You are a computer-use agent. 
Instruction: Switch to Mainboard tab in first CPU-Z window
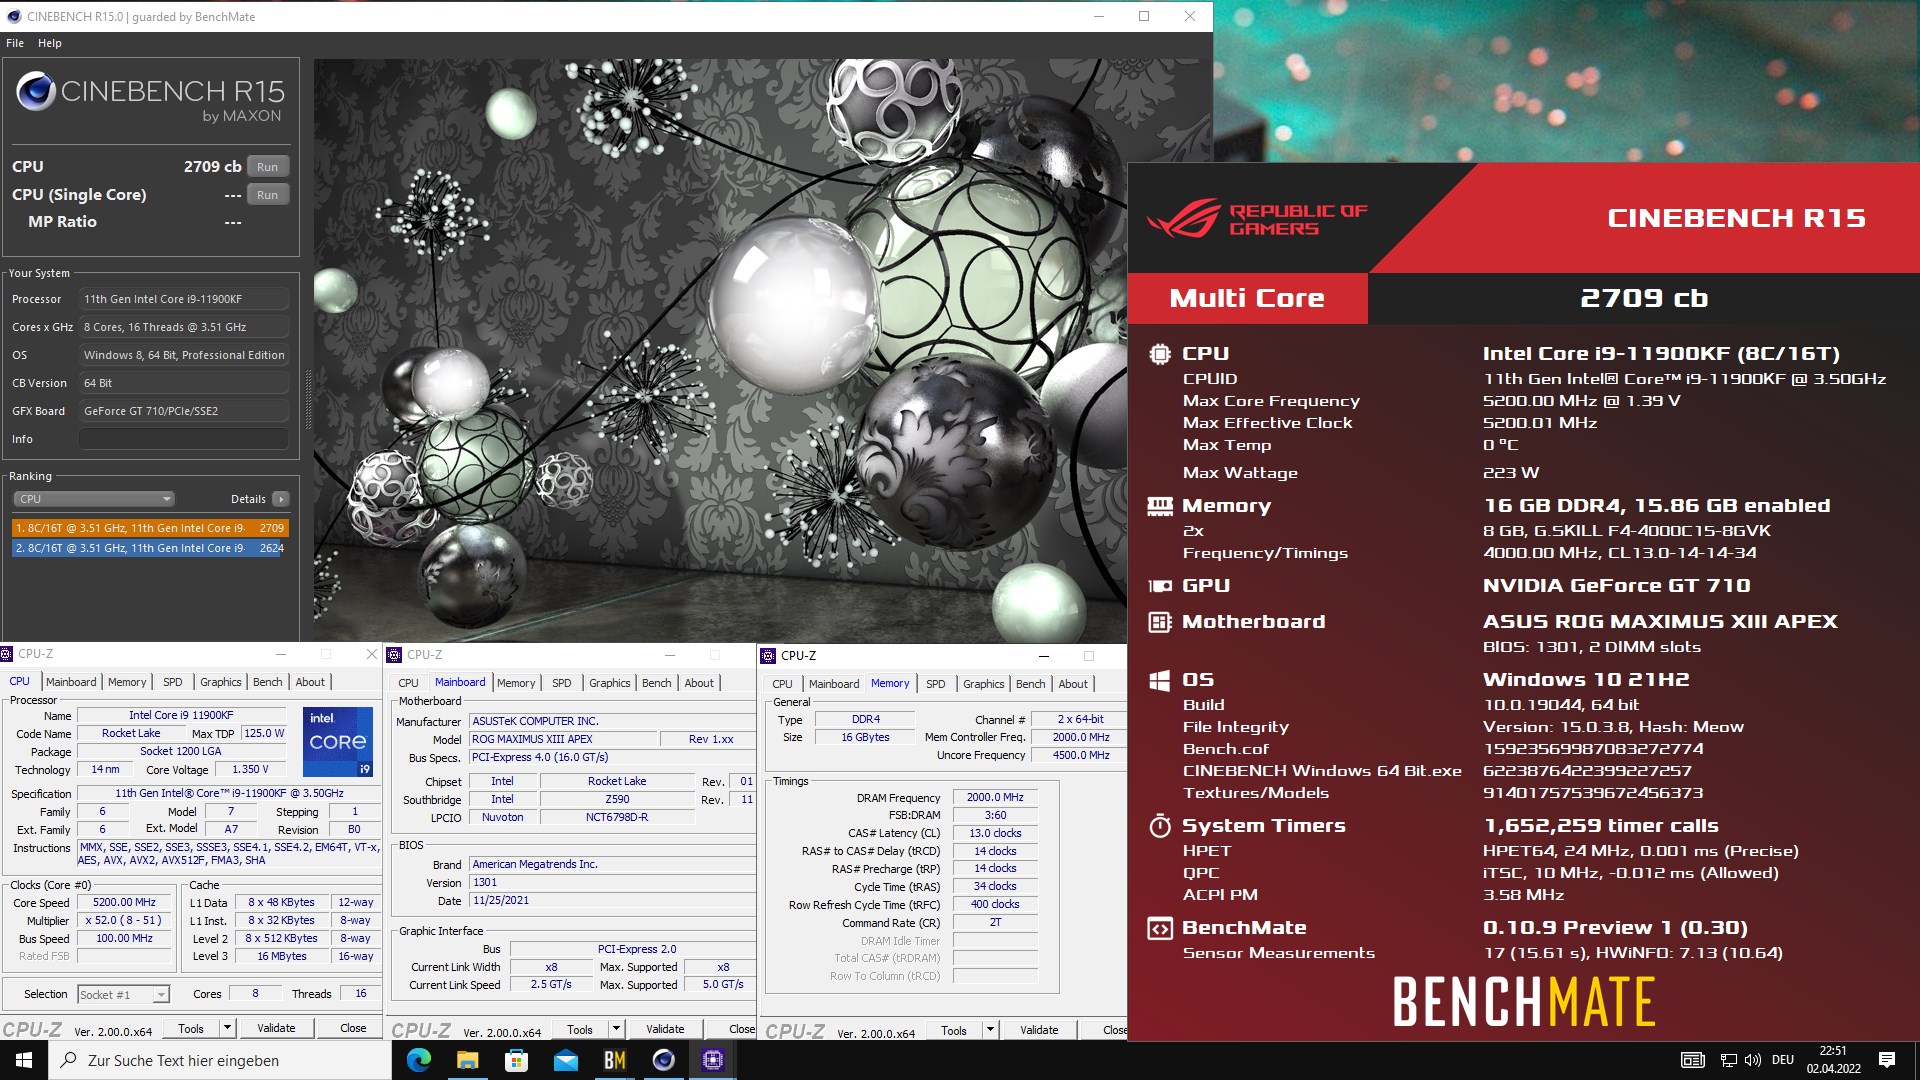click(71, 682)
